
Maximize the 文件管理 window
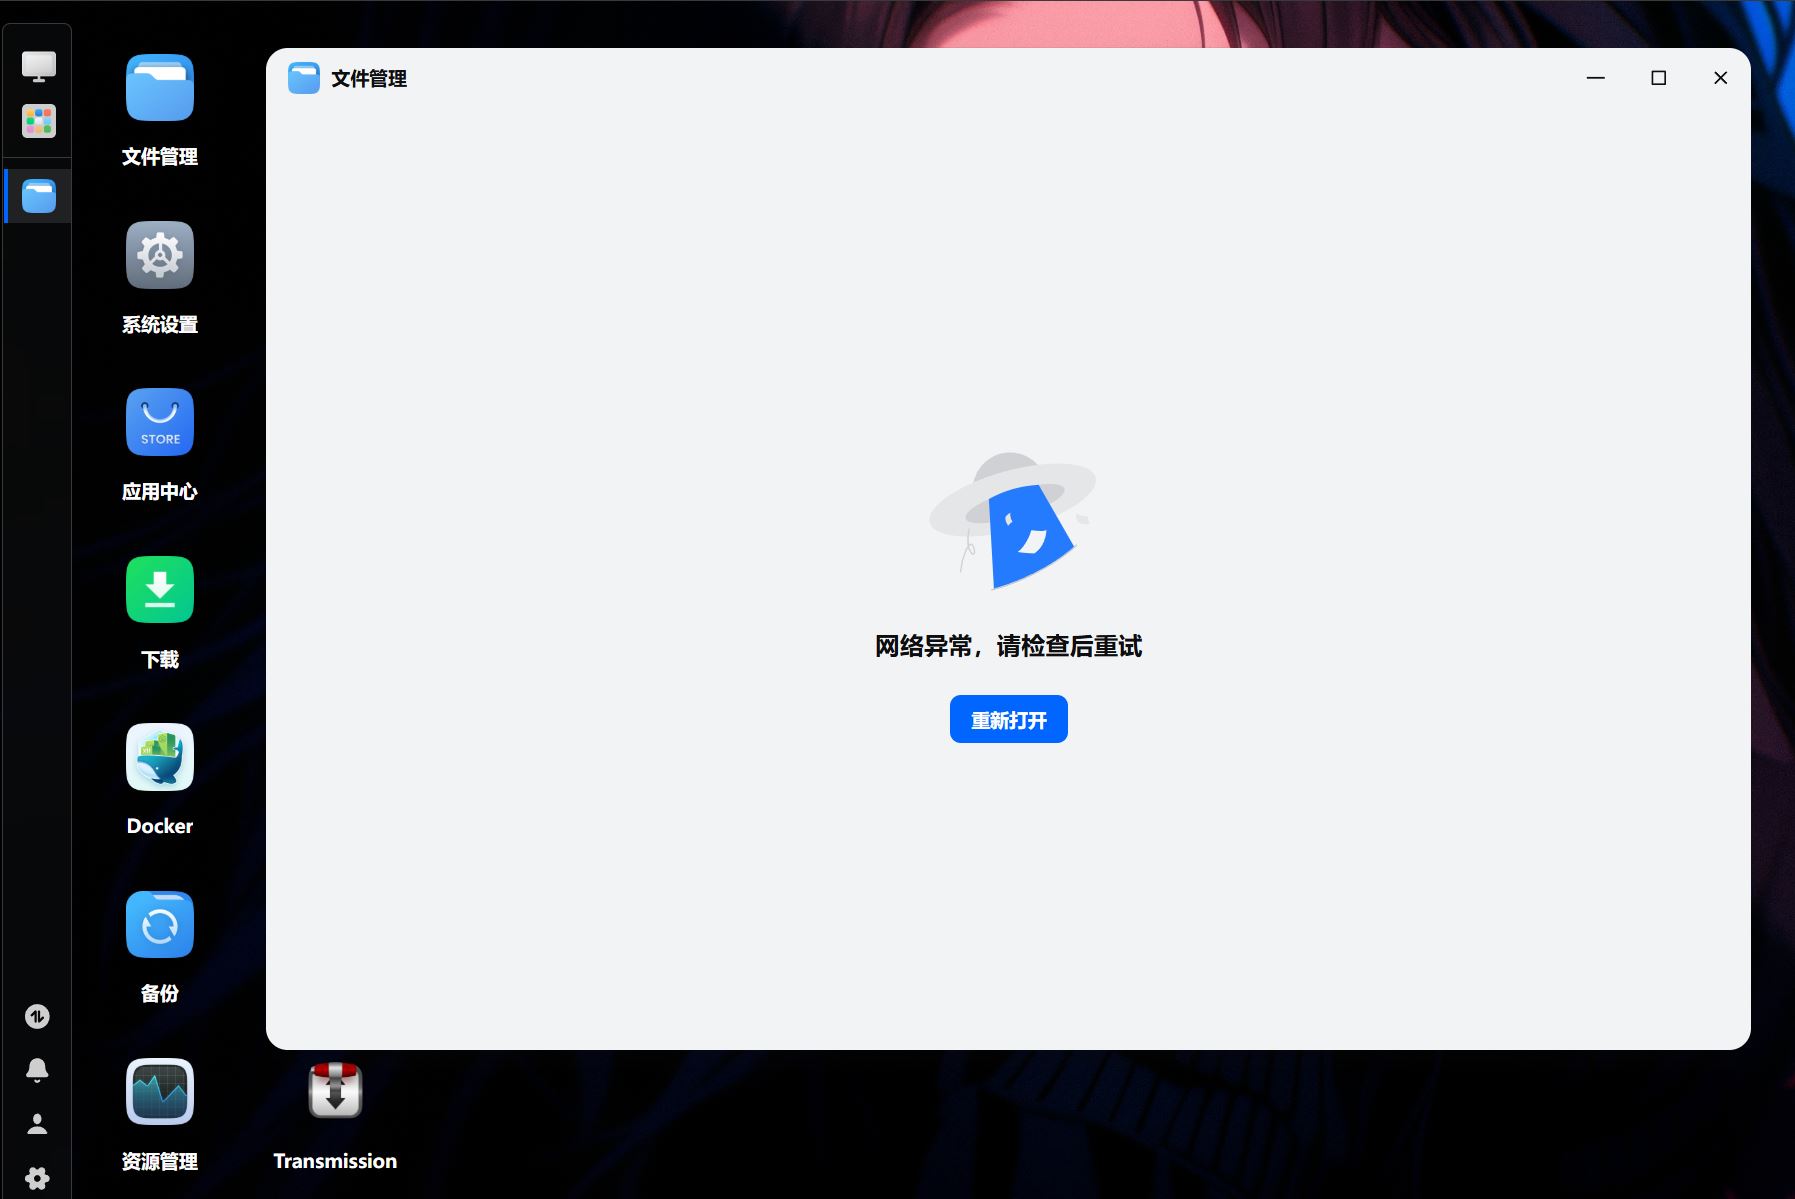point(1658,78)
